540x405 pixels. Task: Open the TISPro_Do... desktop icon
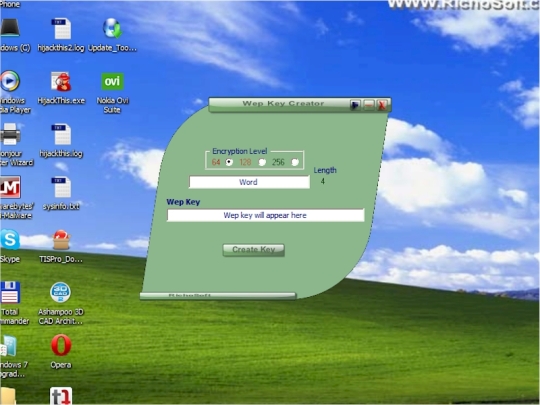61,240
